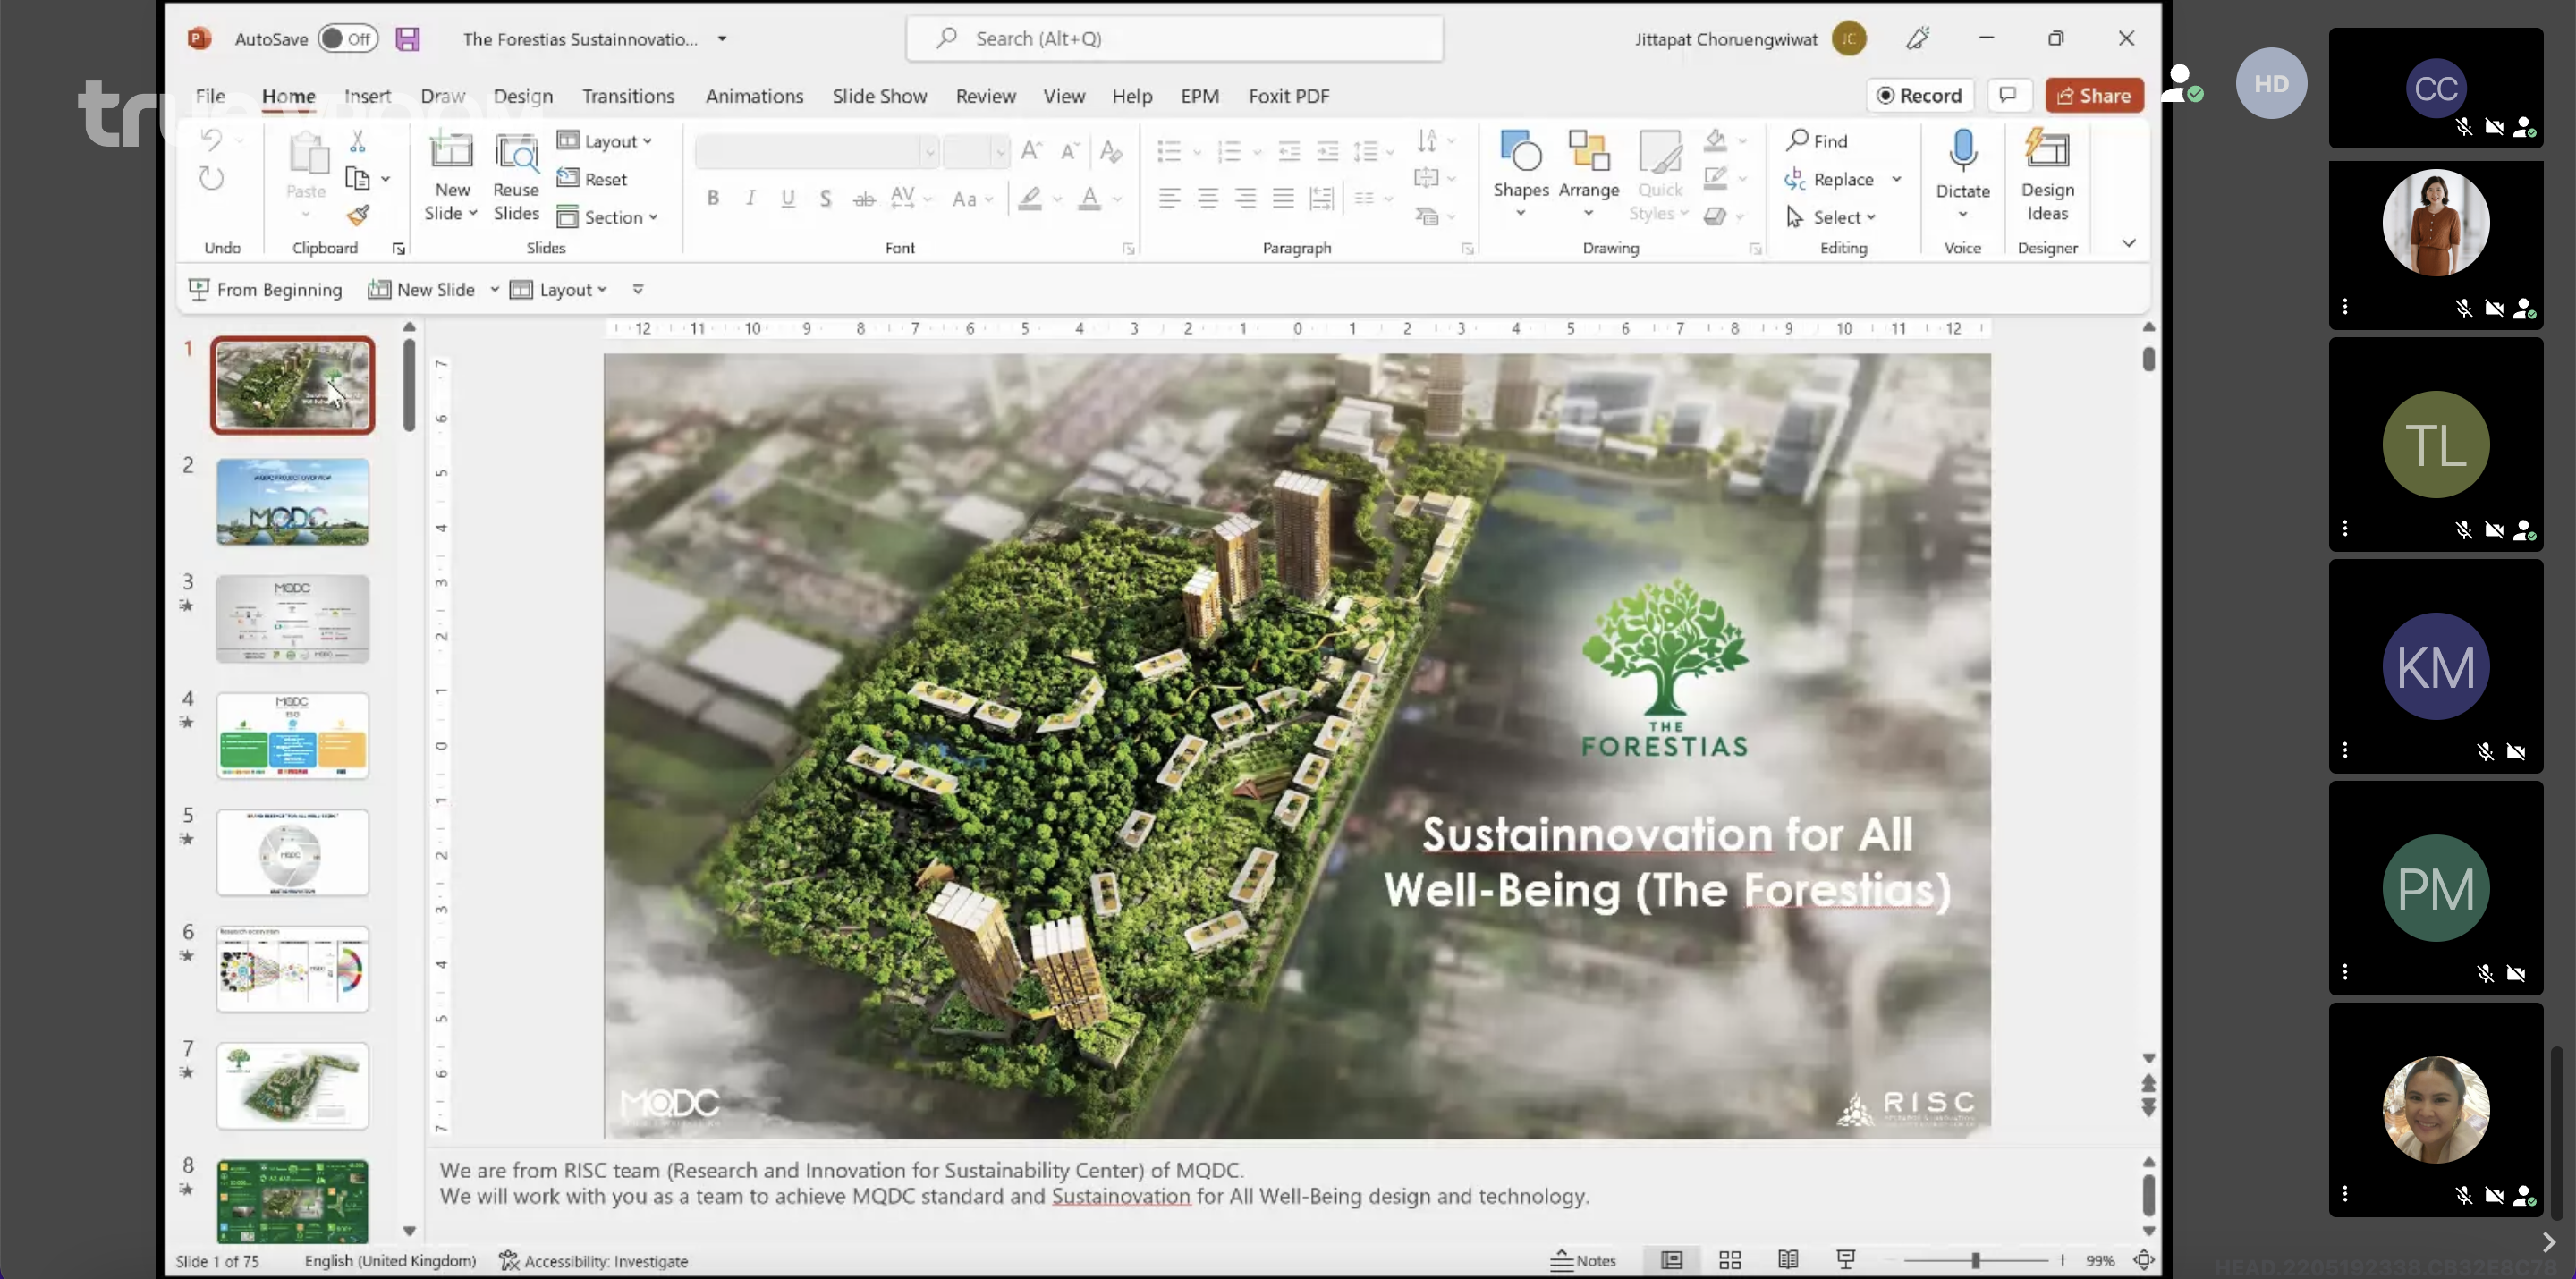This screenshot has width=2576, height=1279.
Task: Switch to the Slide Show tab
Action: pos(879,96)
